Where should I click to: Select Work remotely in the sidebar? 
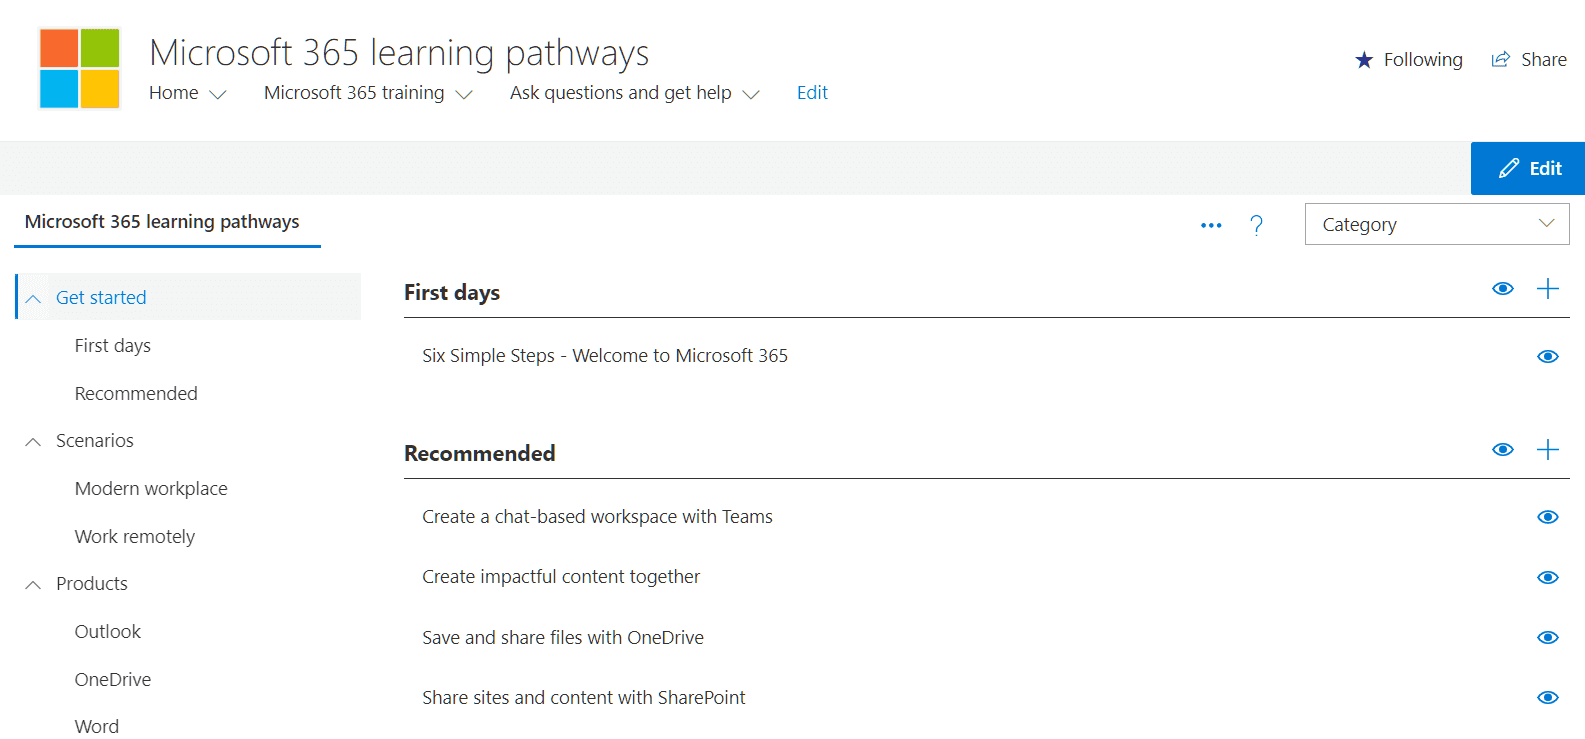click(135, 537)
